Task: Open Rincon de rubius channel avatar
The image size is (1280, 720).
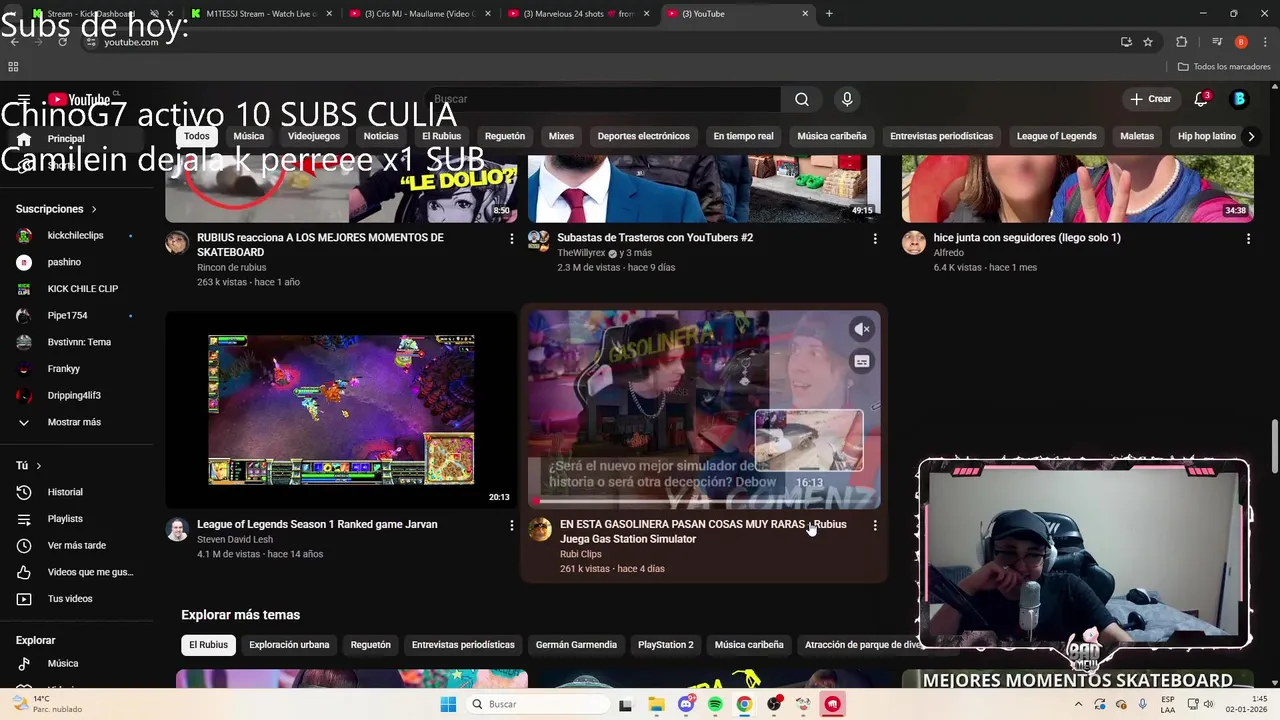Action: [x=177, y=242]
